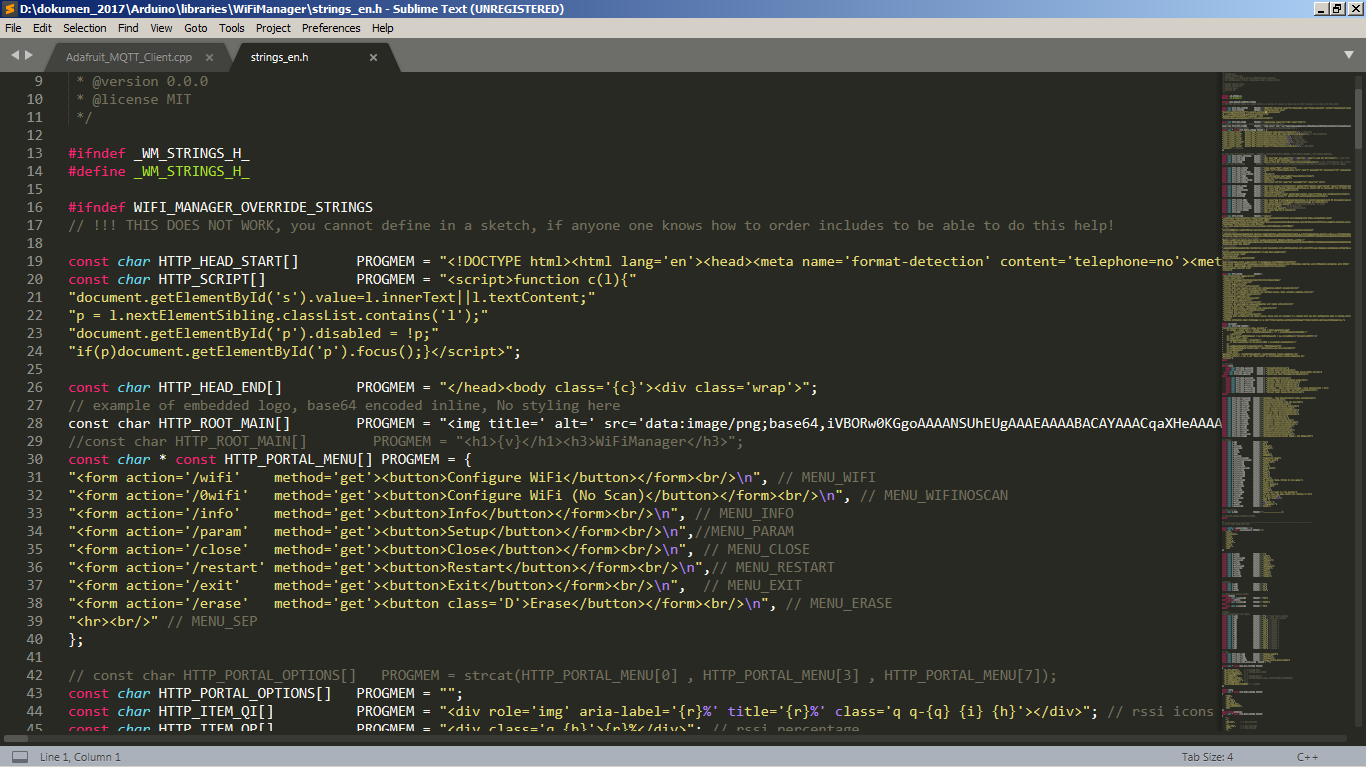Image resolution: width=1366 pixels, height=768 pixels.
Task: Click WIFI_MANAGER_OVERRIDE_STRINGS on line 16
Action: click(253, 207)
